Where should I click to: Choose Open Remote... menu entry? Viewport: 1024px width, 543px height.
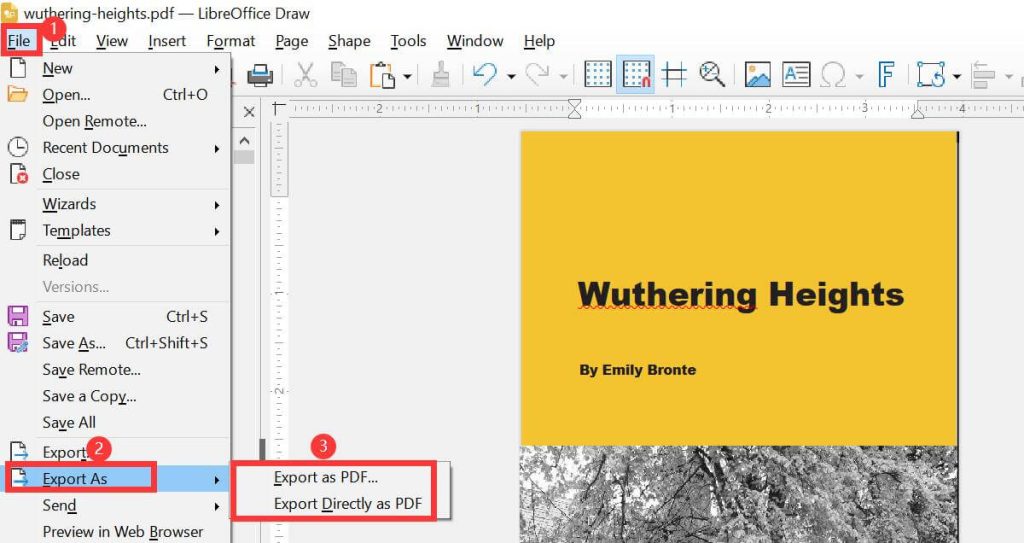116,122
